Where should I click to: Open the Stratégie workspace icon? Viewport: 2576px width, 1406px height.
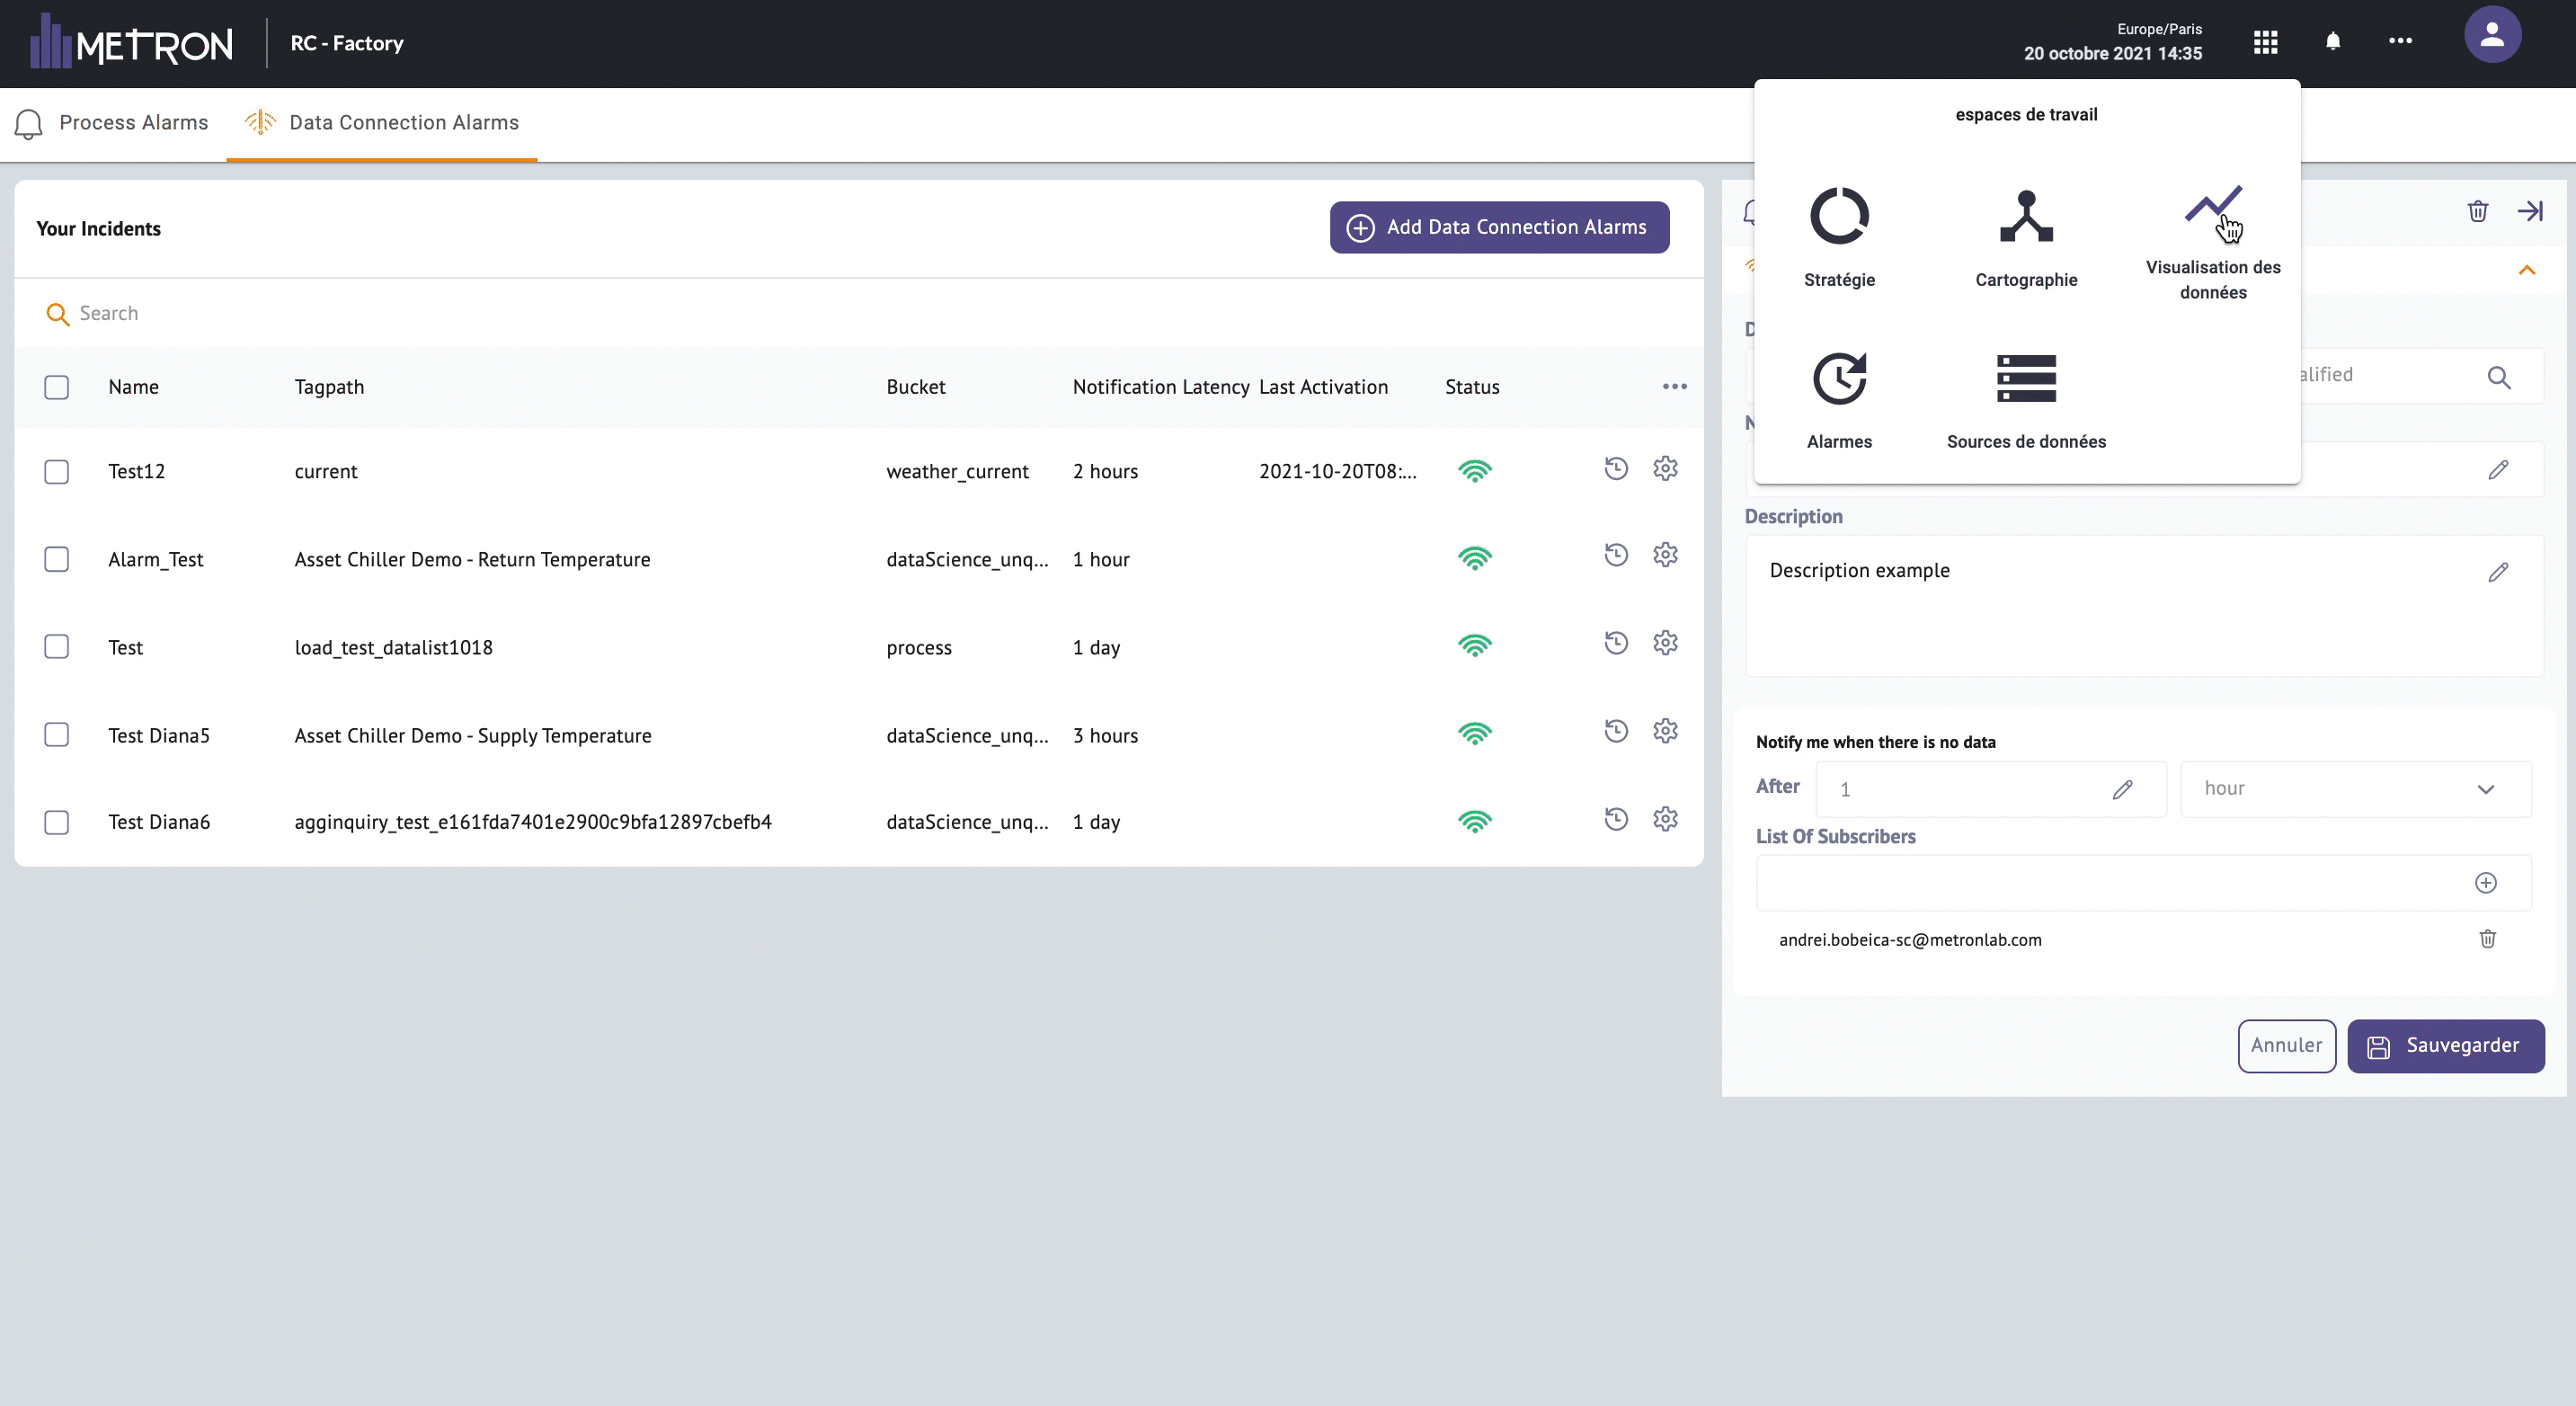(1838, 216)
